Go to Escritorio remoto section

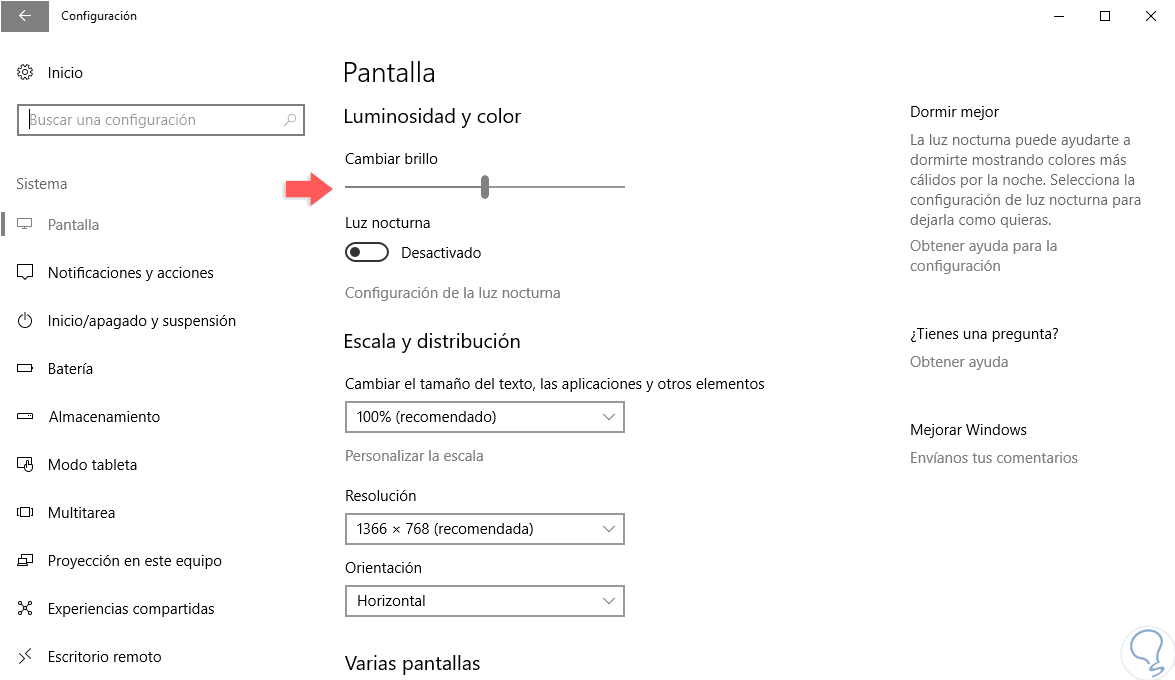click(104, 657)
